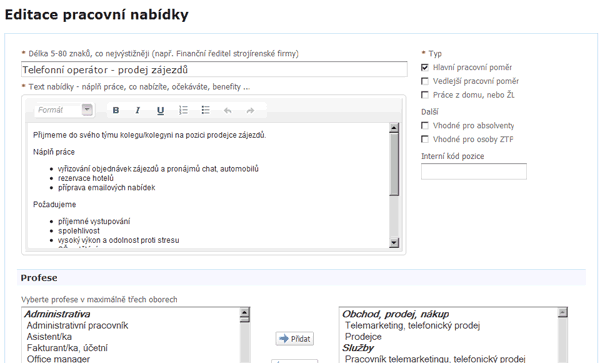Click the Přidat button
This screenshot has width=600, height=363.
(295, 339)
